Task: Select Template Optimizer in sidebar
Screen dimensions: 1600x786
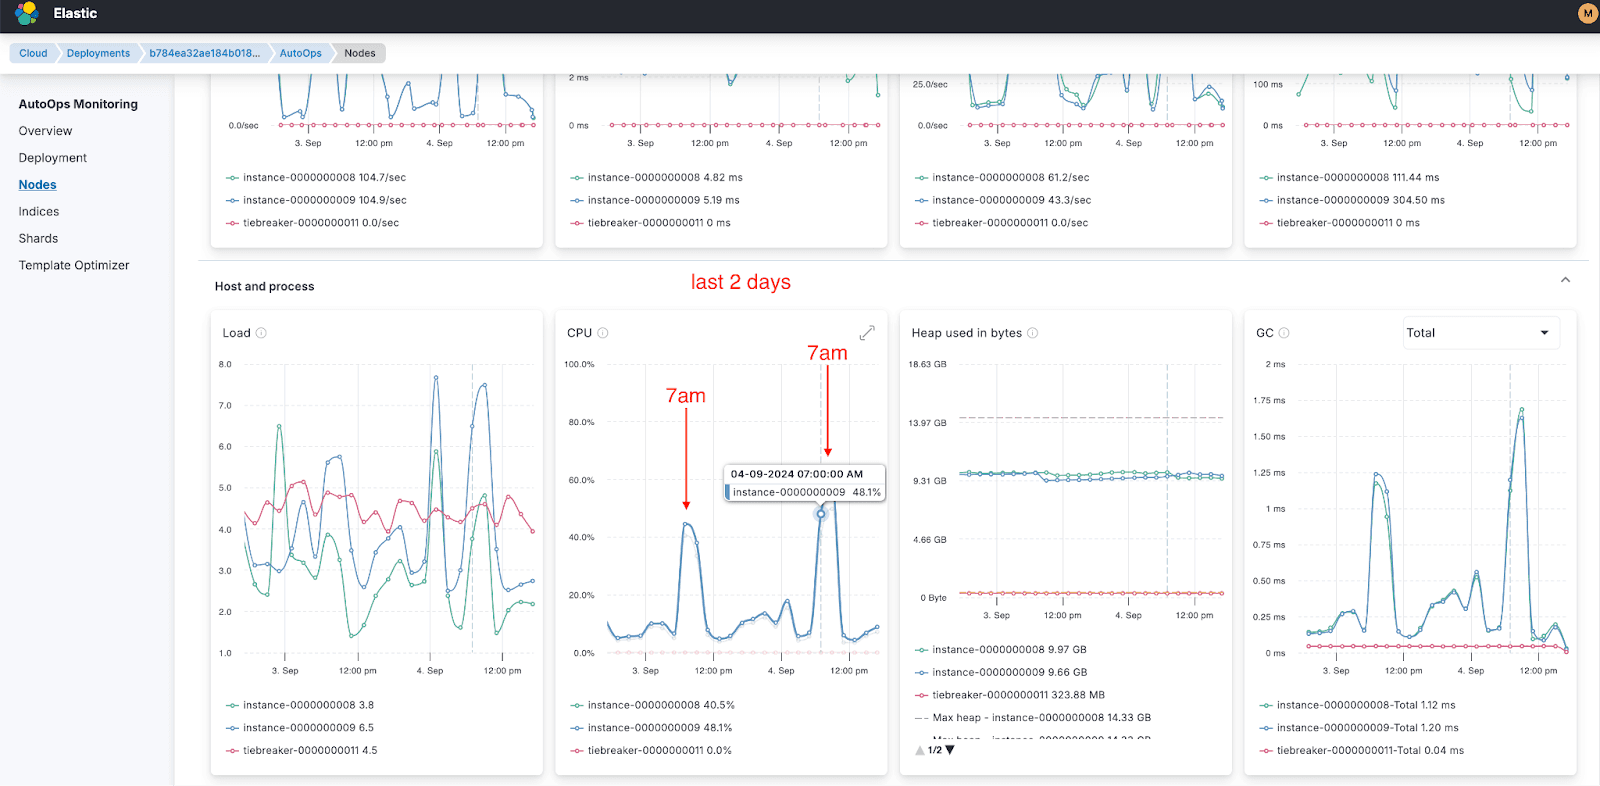Action: click(74, 265)
